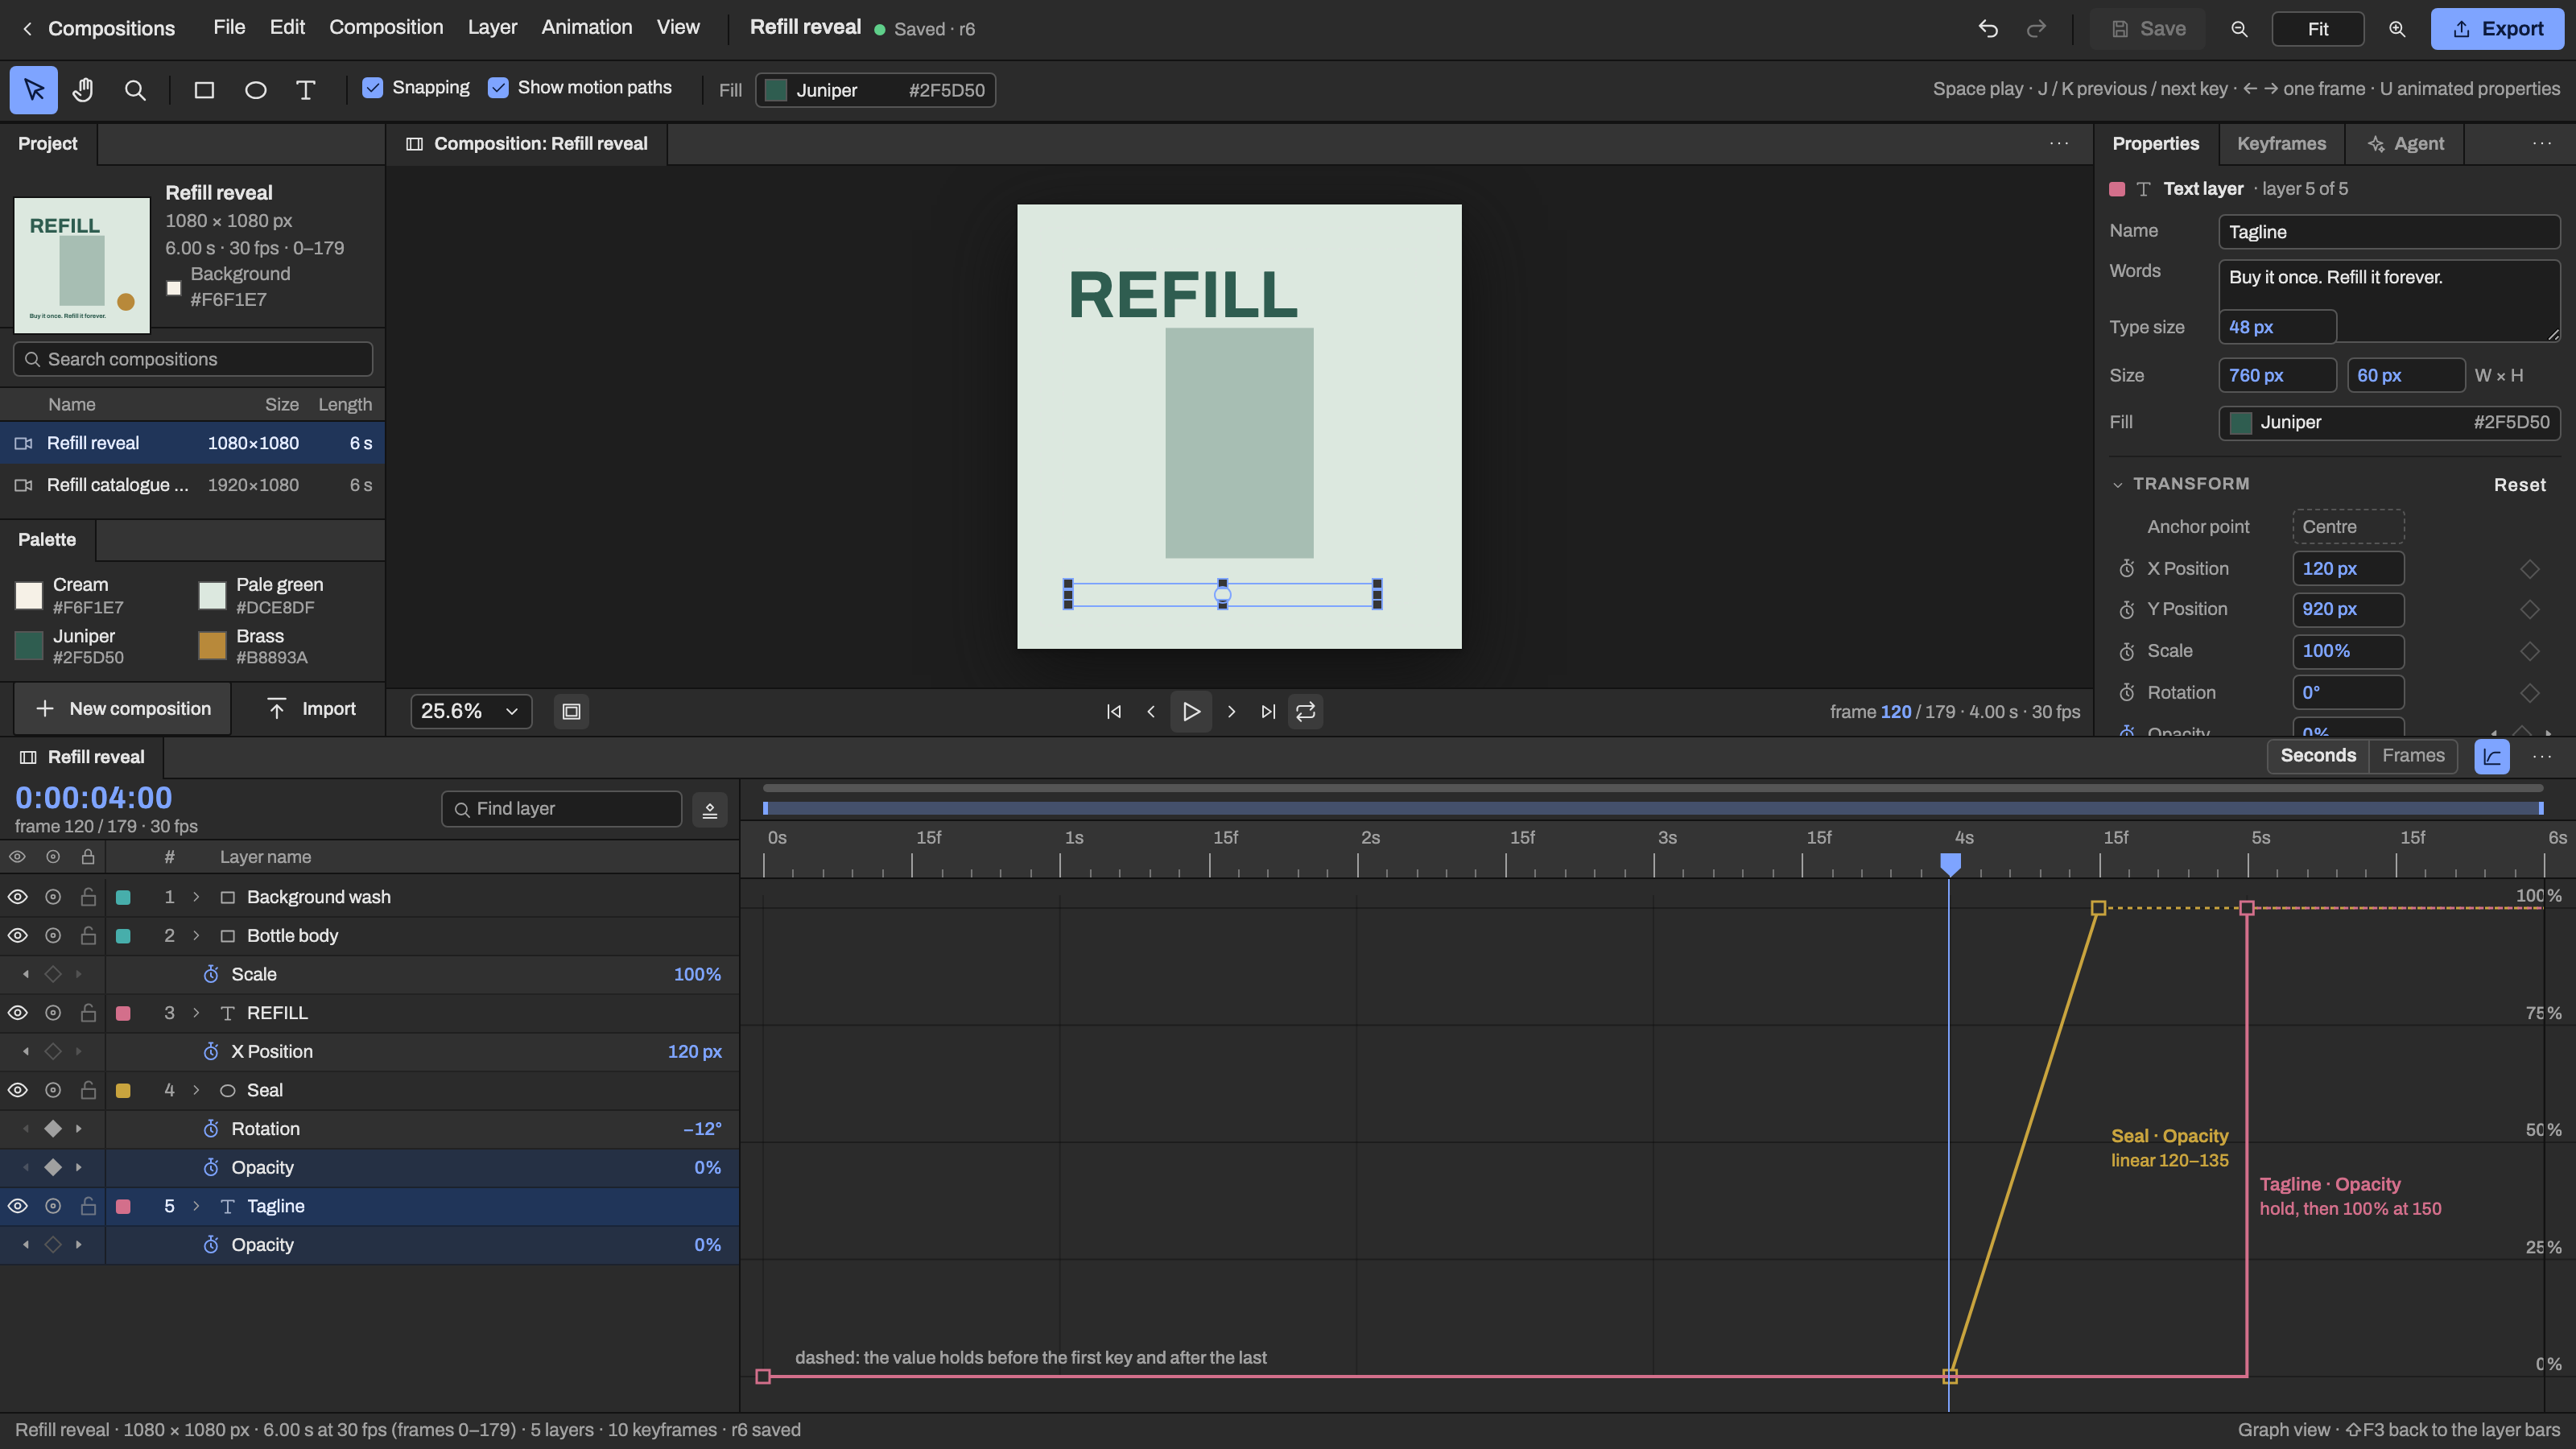Viewport: 2576px width, 1449px height.
Task: Open the Composition menu
Action: pyautogui.click(x=386, y=28)
